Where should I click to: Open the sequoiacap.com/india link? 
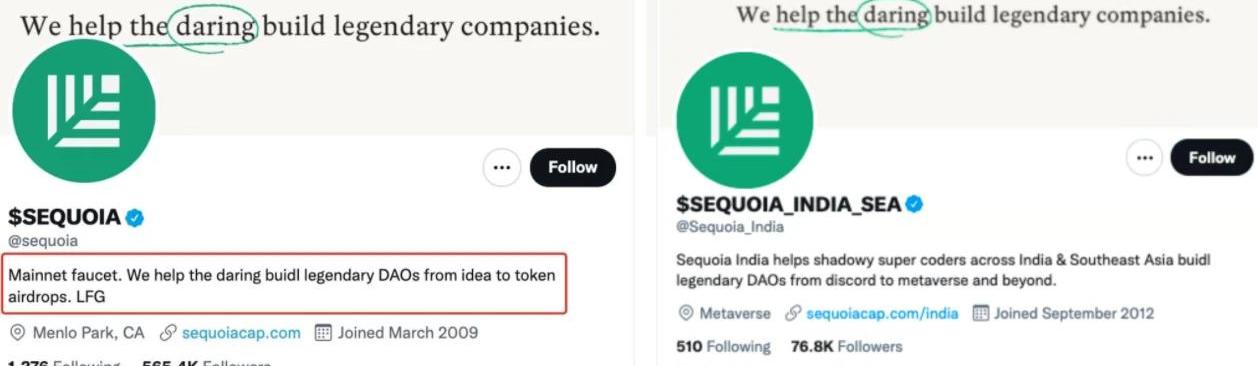(x=883, y=313)
